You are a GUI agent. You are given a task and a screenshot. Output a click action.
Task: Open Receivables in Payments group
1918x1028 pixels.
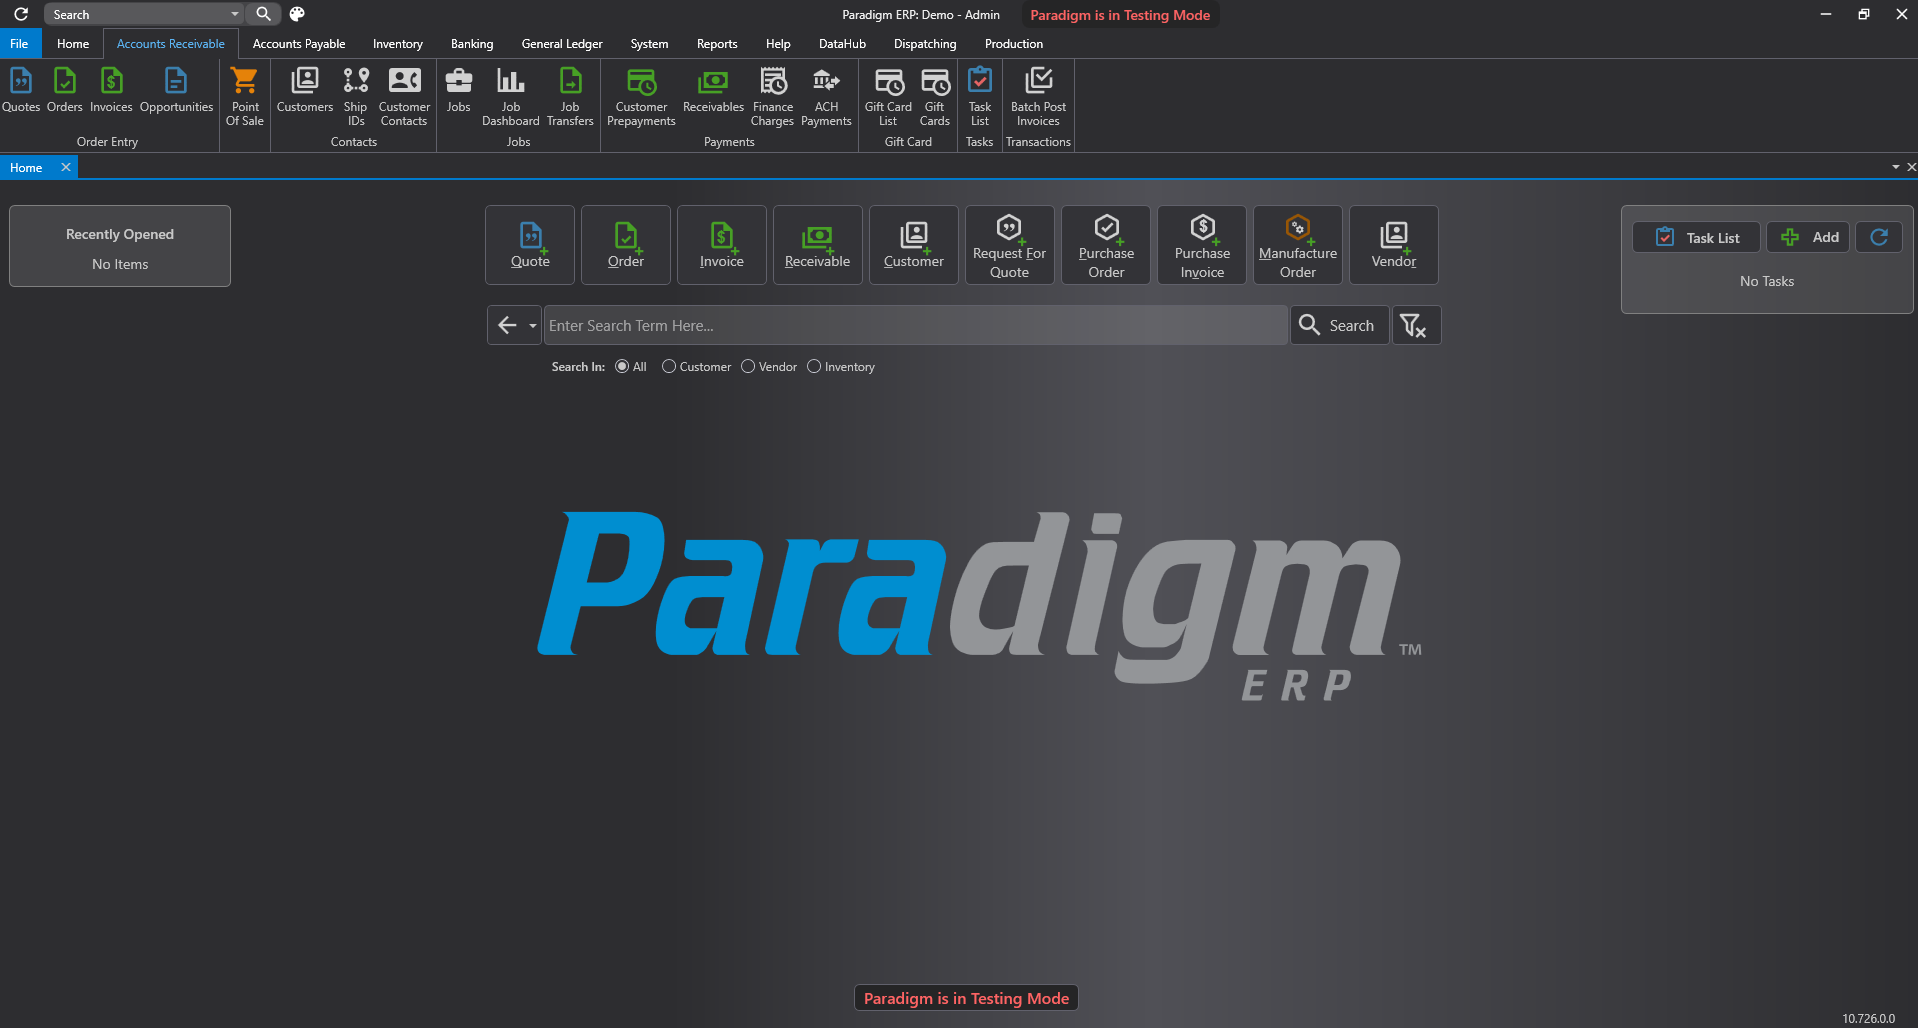(x=713, y=90)
